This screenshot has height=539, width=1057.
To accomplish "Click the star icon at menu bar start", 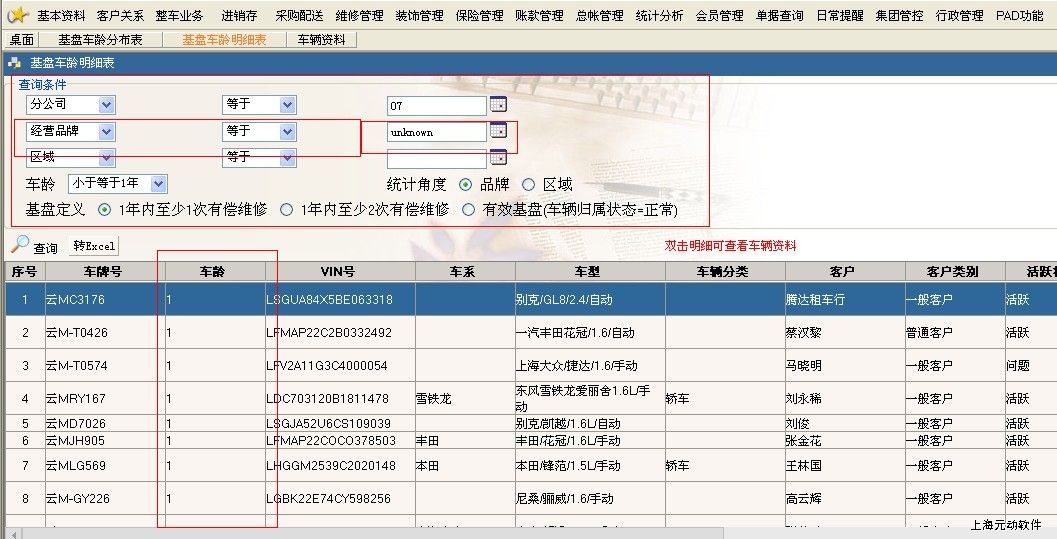I will click(17, 15).
